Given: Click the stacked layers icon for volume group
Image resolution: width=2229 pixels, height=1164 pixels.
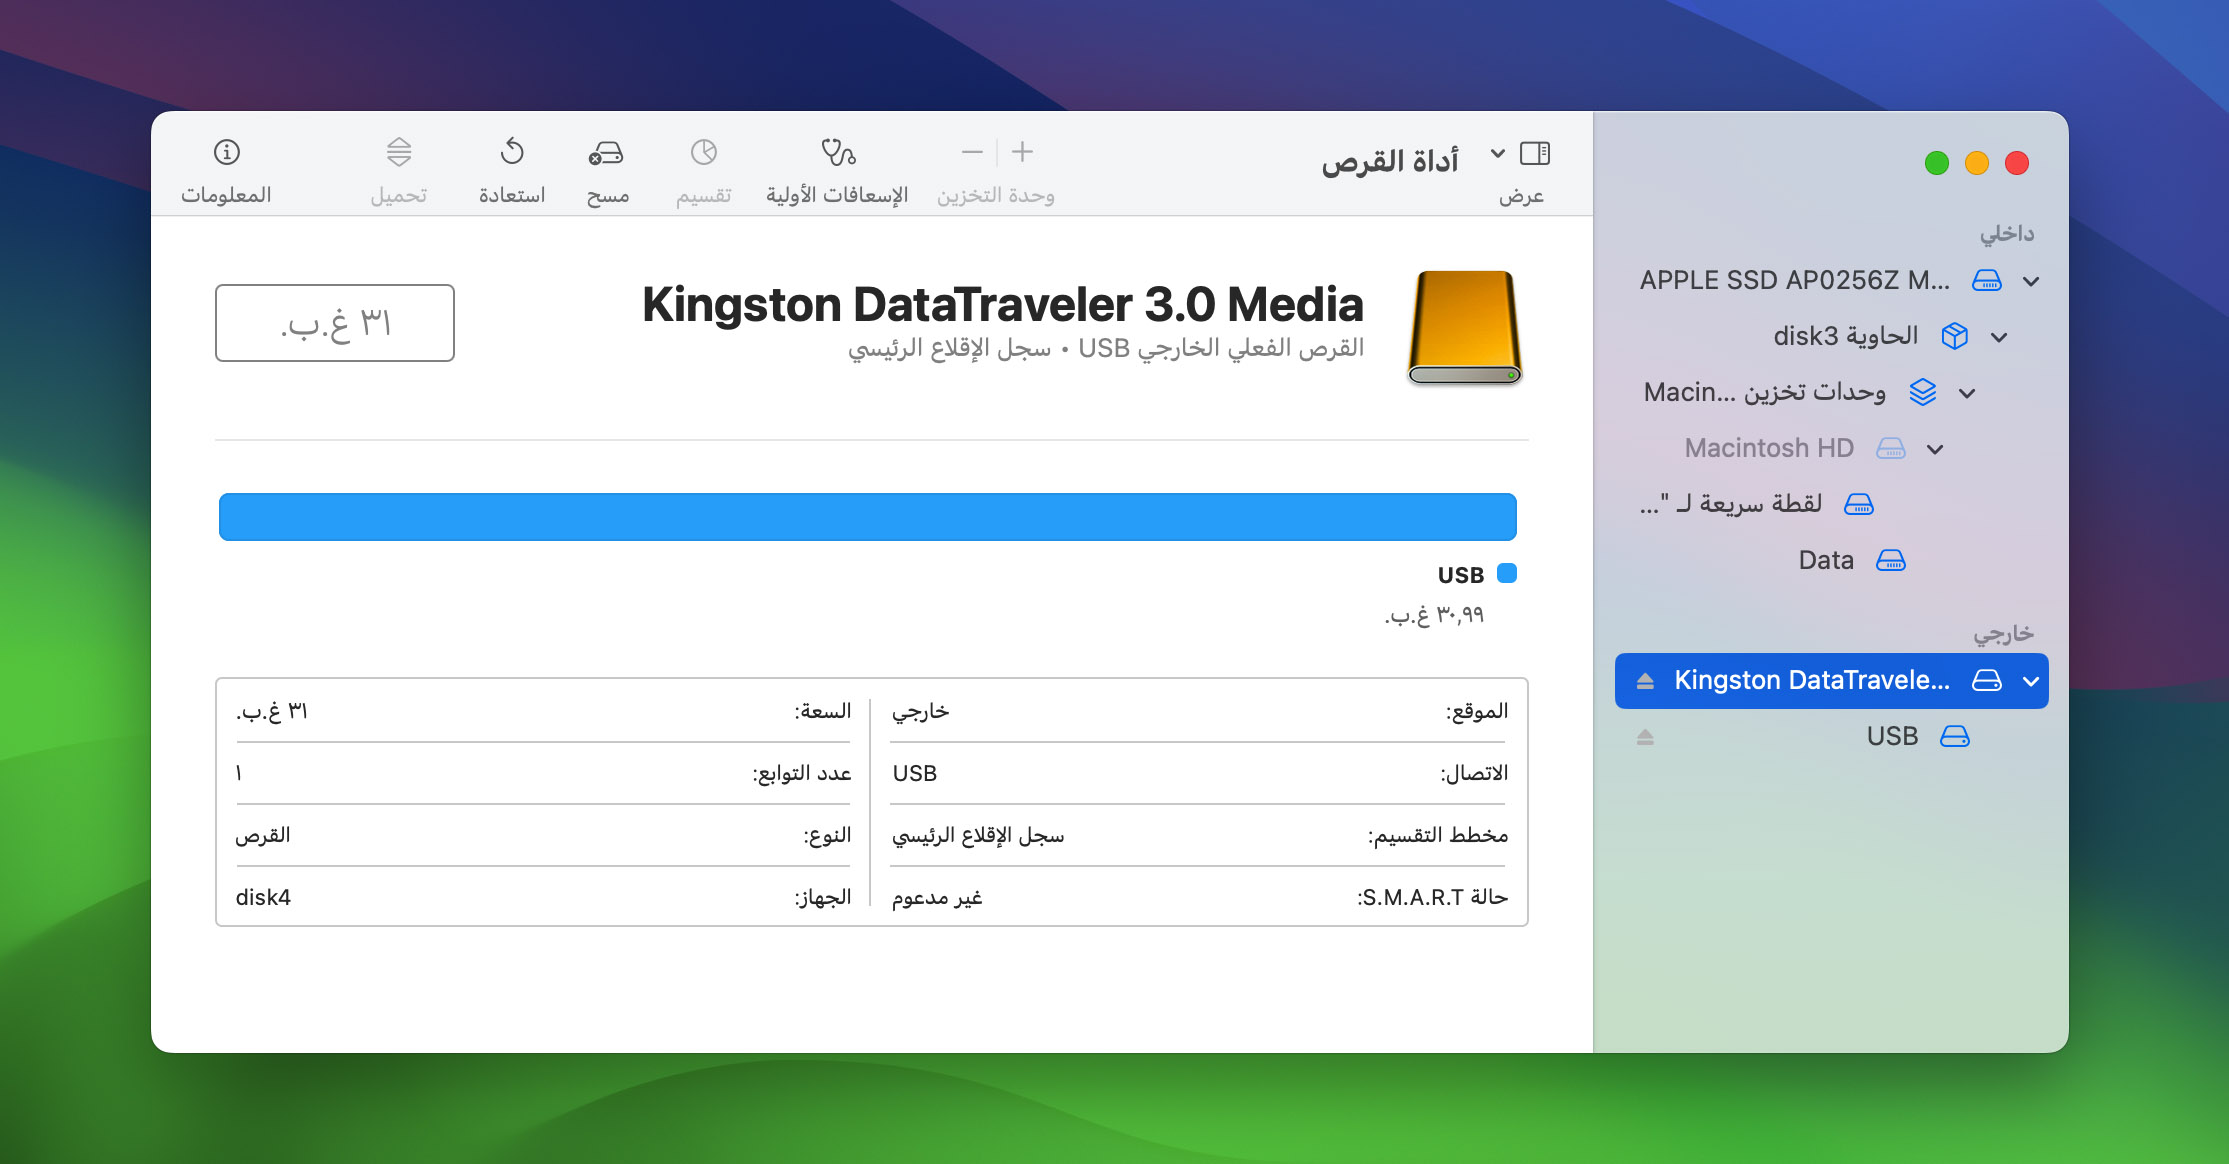Looking at the screenshot, I should (1922, 392).
